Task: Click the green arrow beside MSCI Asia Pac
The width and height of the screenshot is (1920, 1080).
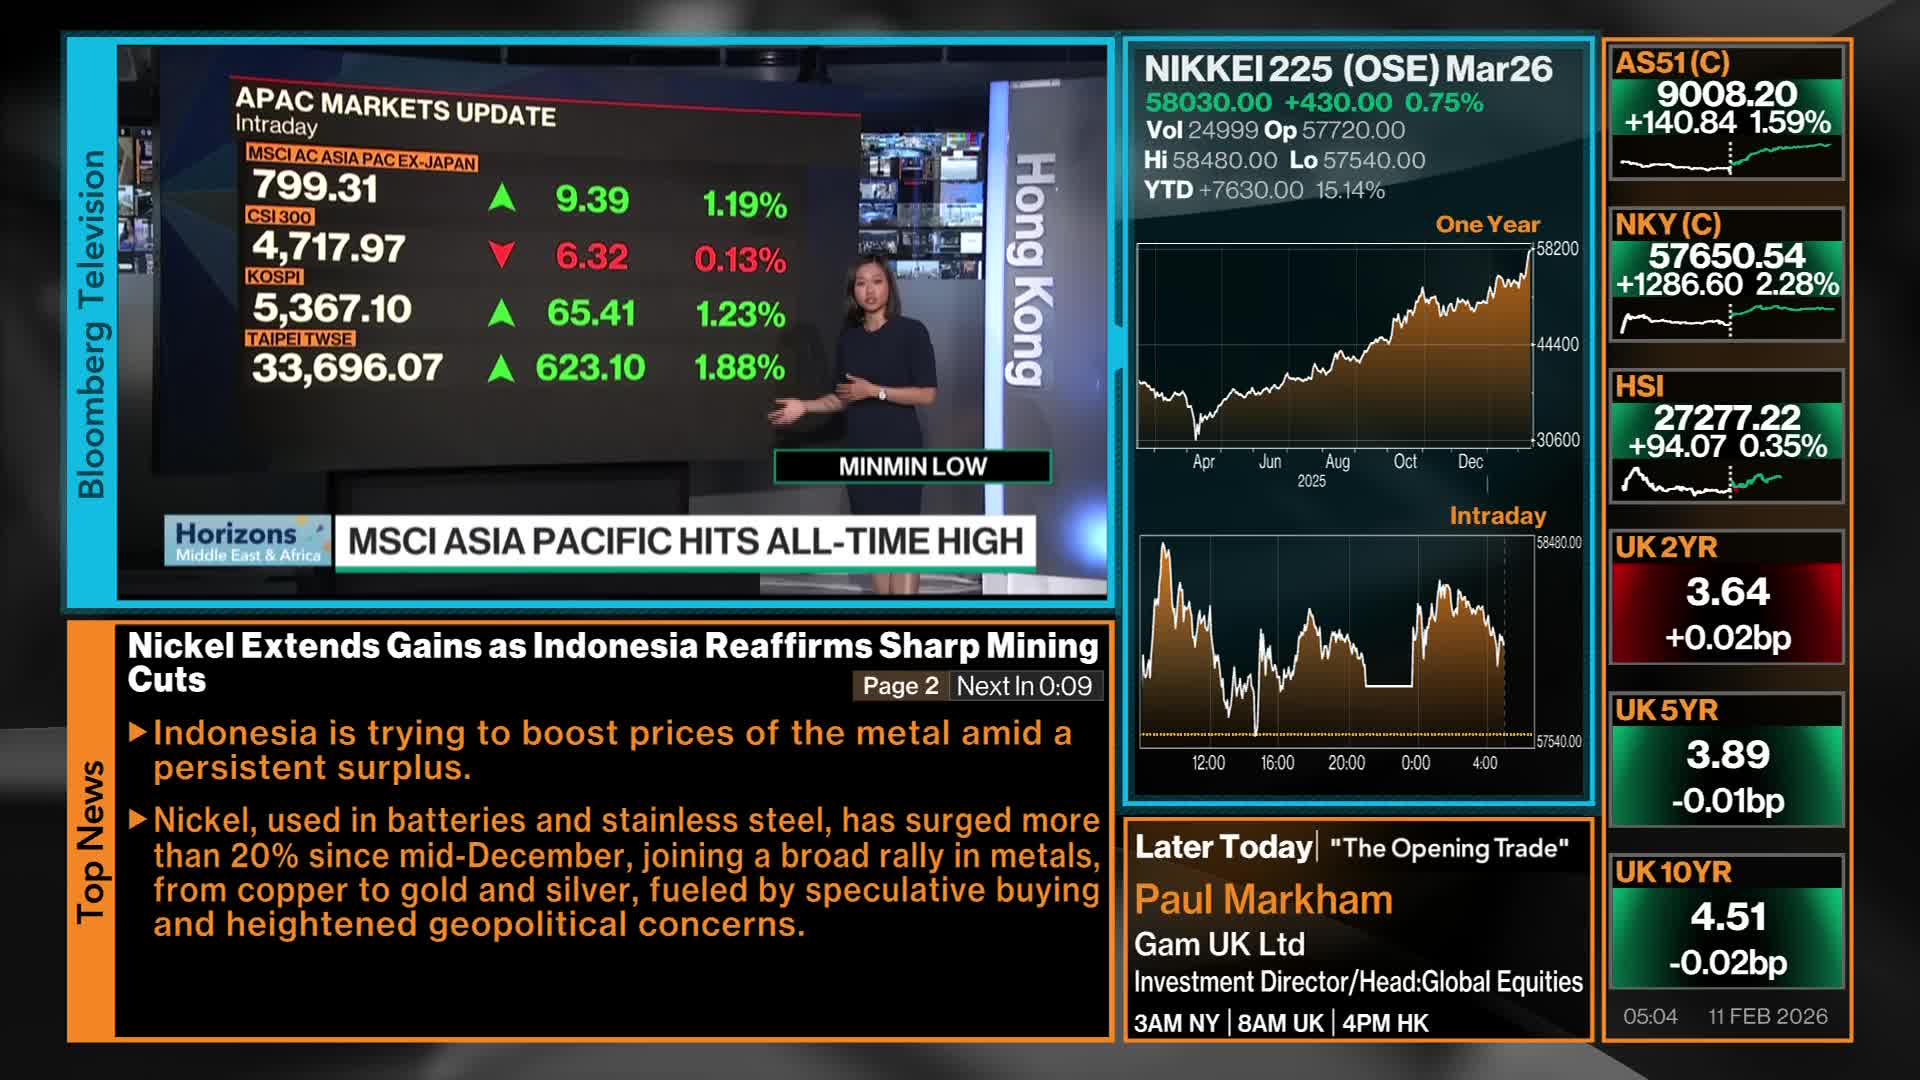Action: tap(502, 198)
